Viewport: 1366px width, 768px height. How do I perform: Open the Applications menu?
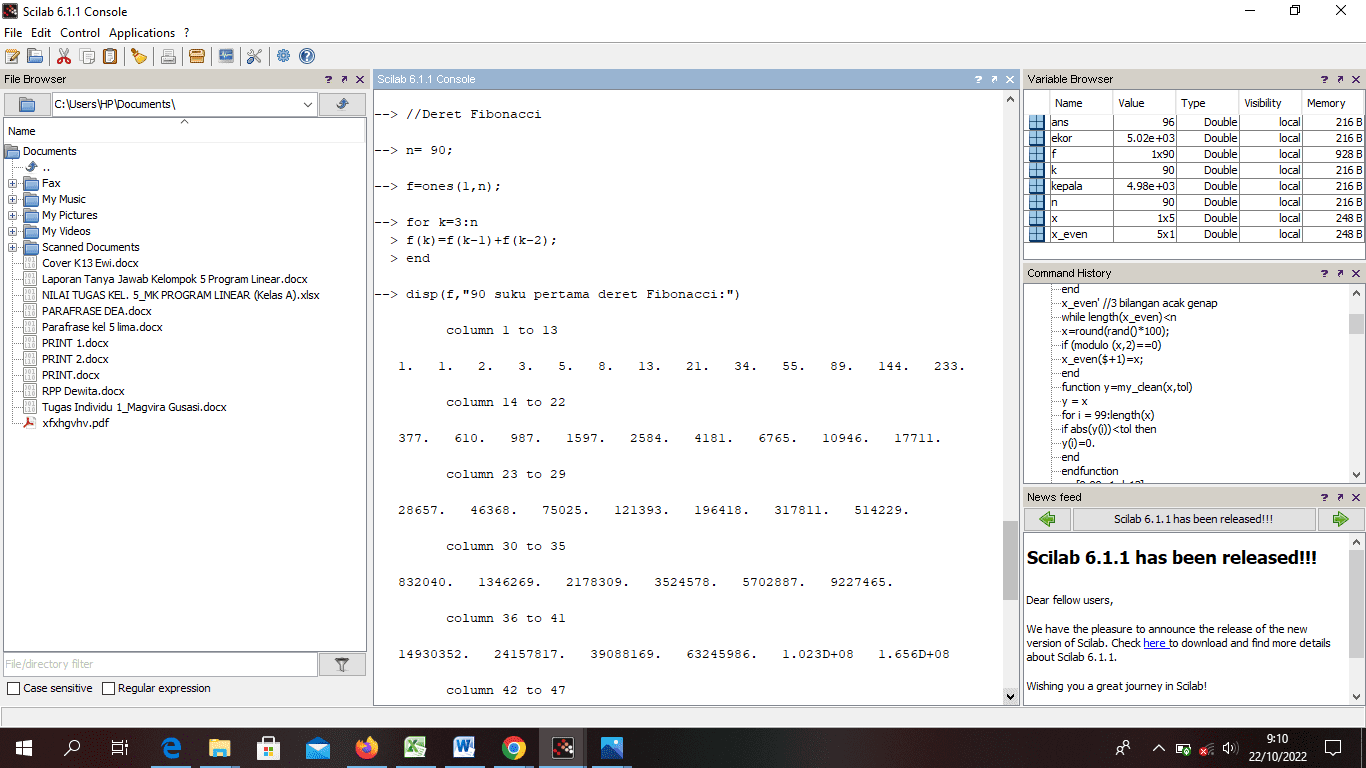(142, 33)
